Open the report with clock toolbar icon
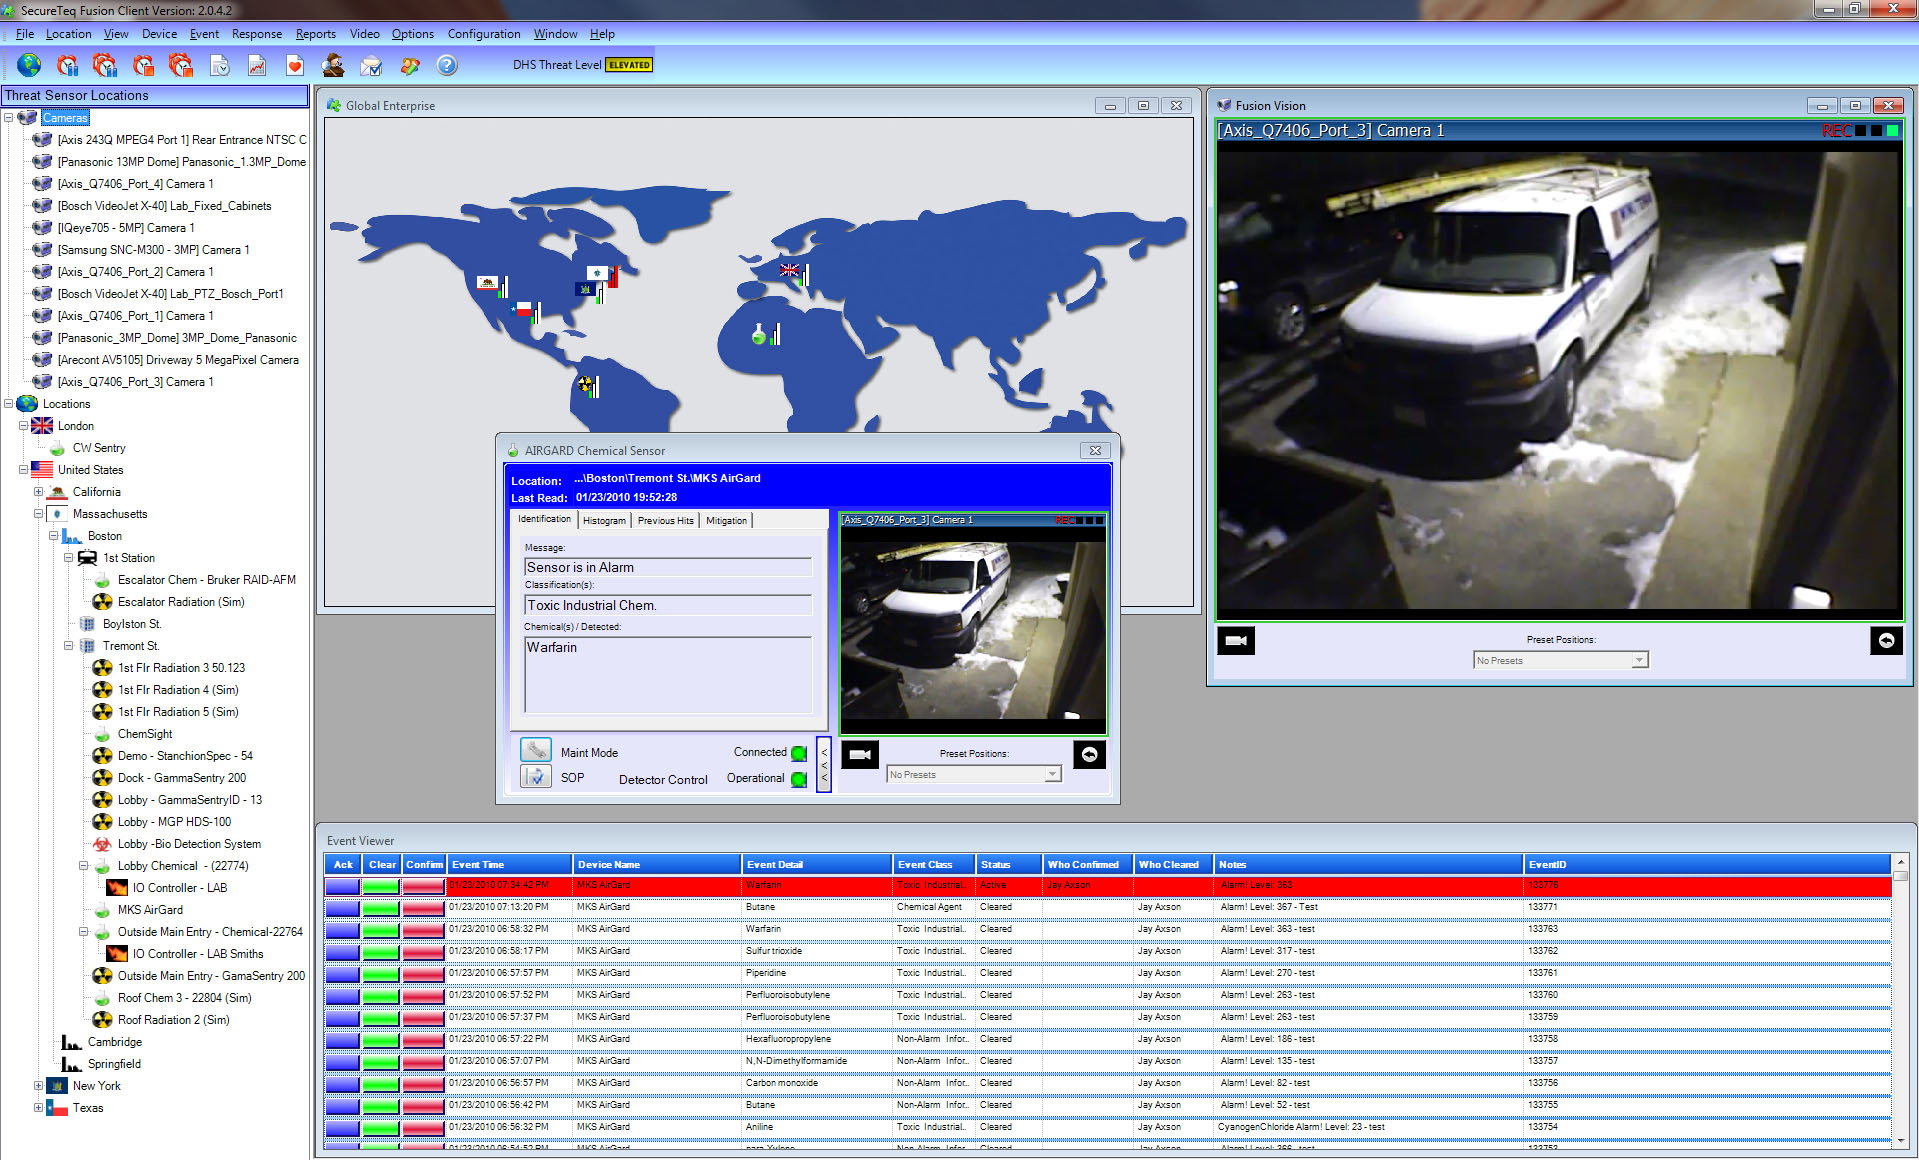The image size is (1919, 1160). 220,65
